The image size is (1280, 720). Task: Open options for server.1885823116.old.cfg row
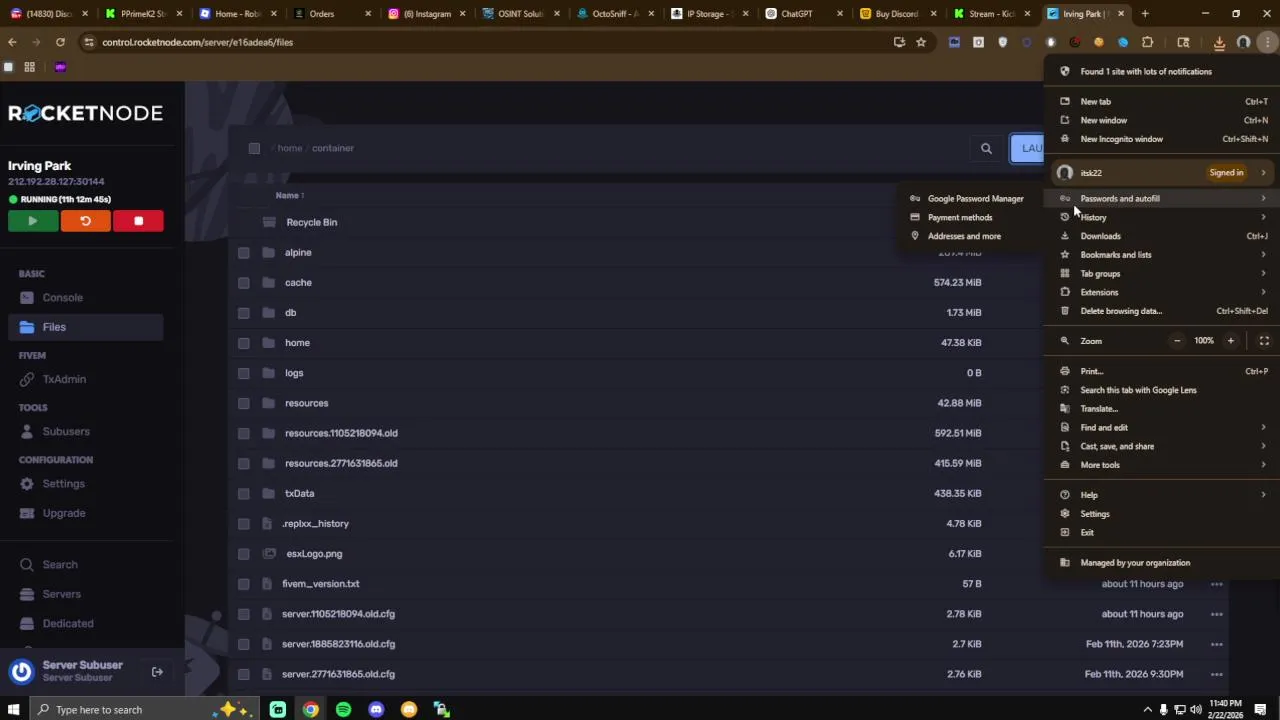1216,644
